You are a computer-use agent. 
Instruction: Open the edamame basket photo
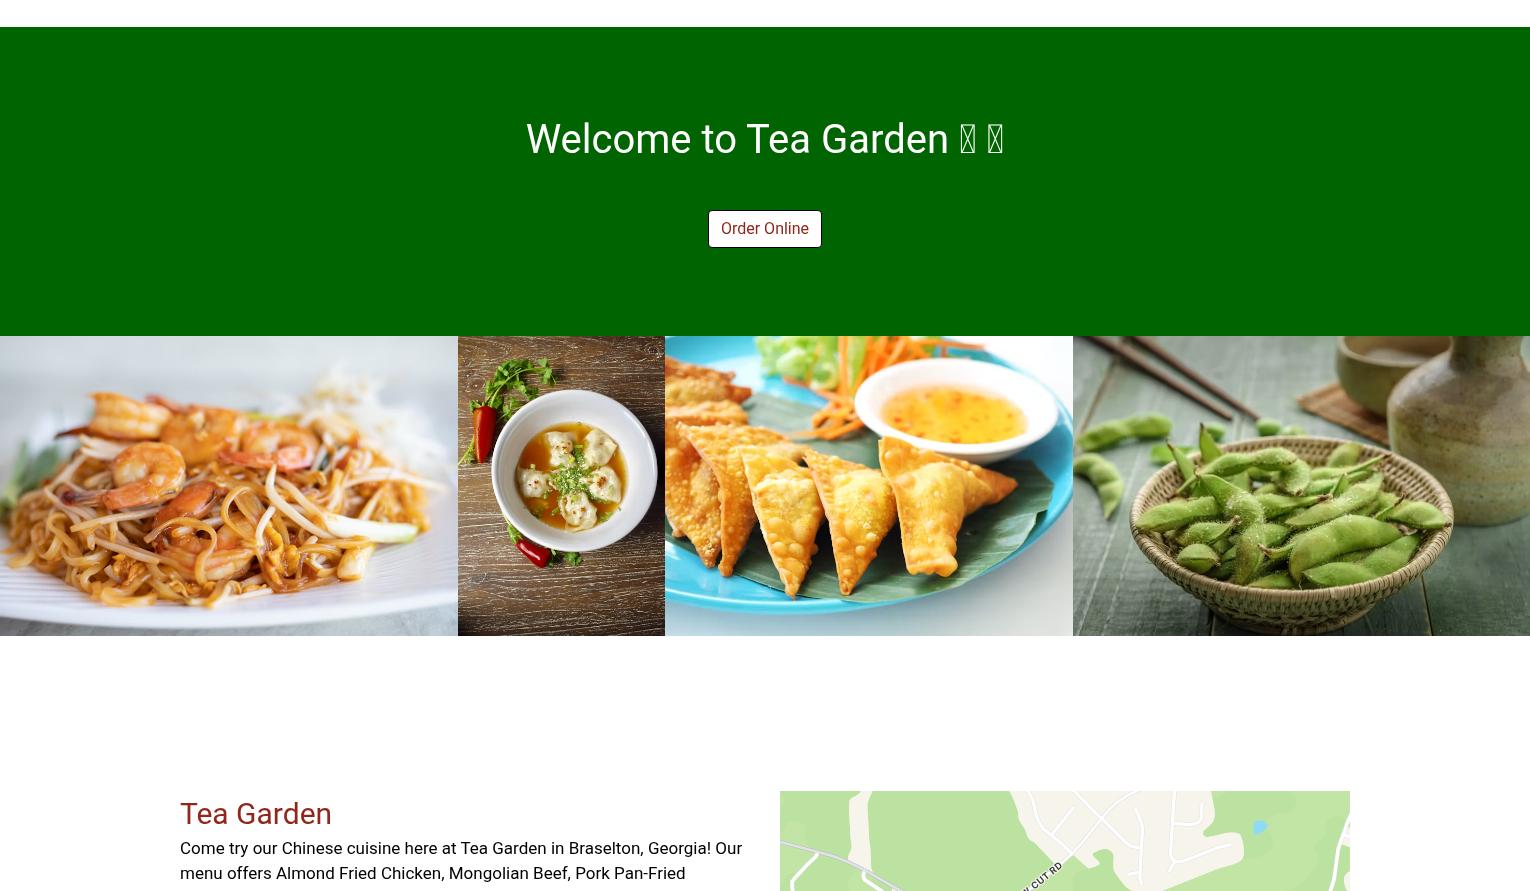[1301, 485]
